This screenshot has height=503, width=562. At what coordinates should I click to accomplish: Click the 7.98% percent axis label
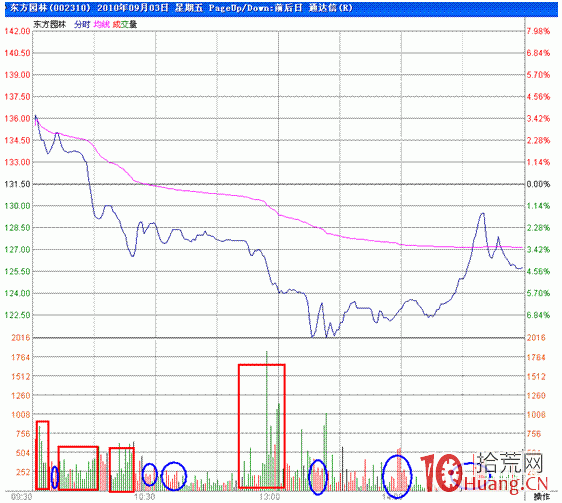click(x=538, y=31)
